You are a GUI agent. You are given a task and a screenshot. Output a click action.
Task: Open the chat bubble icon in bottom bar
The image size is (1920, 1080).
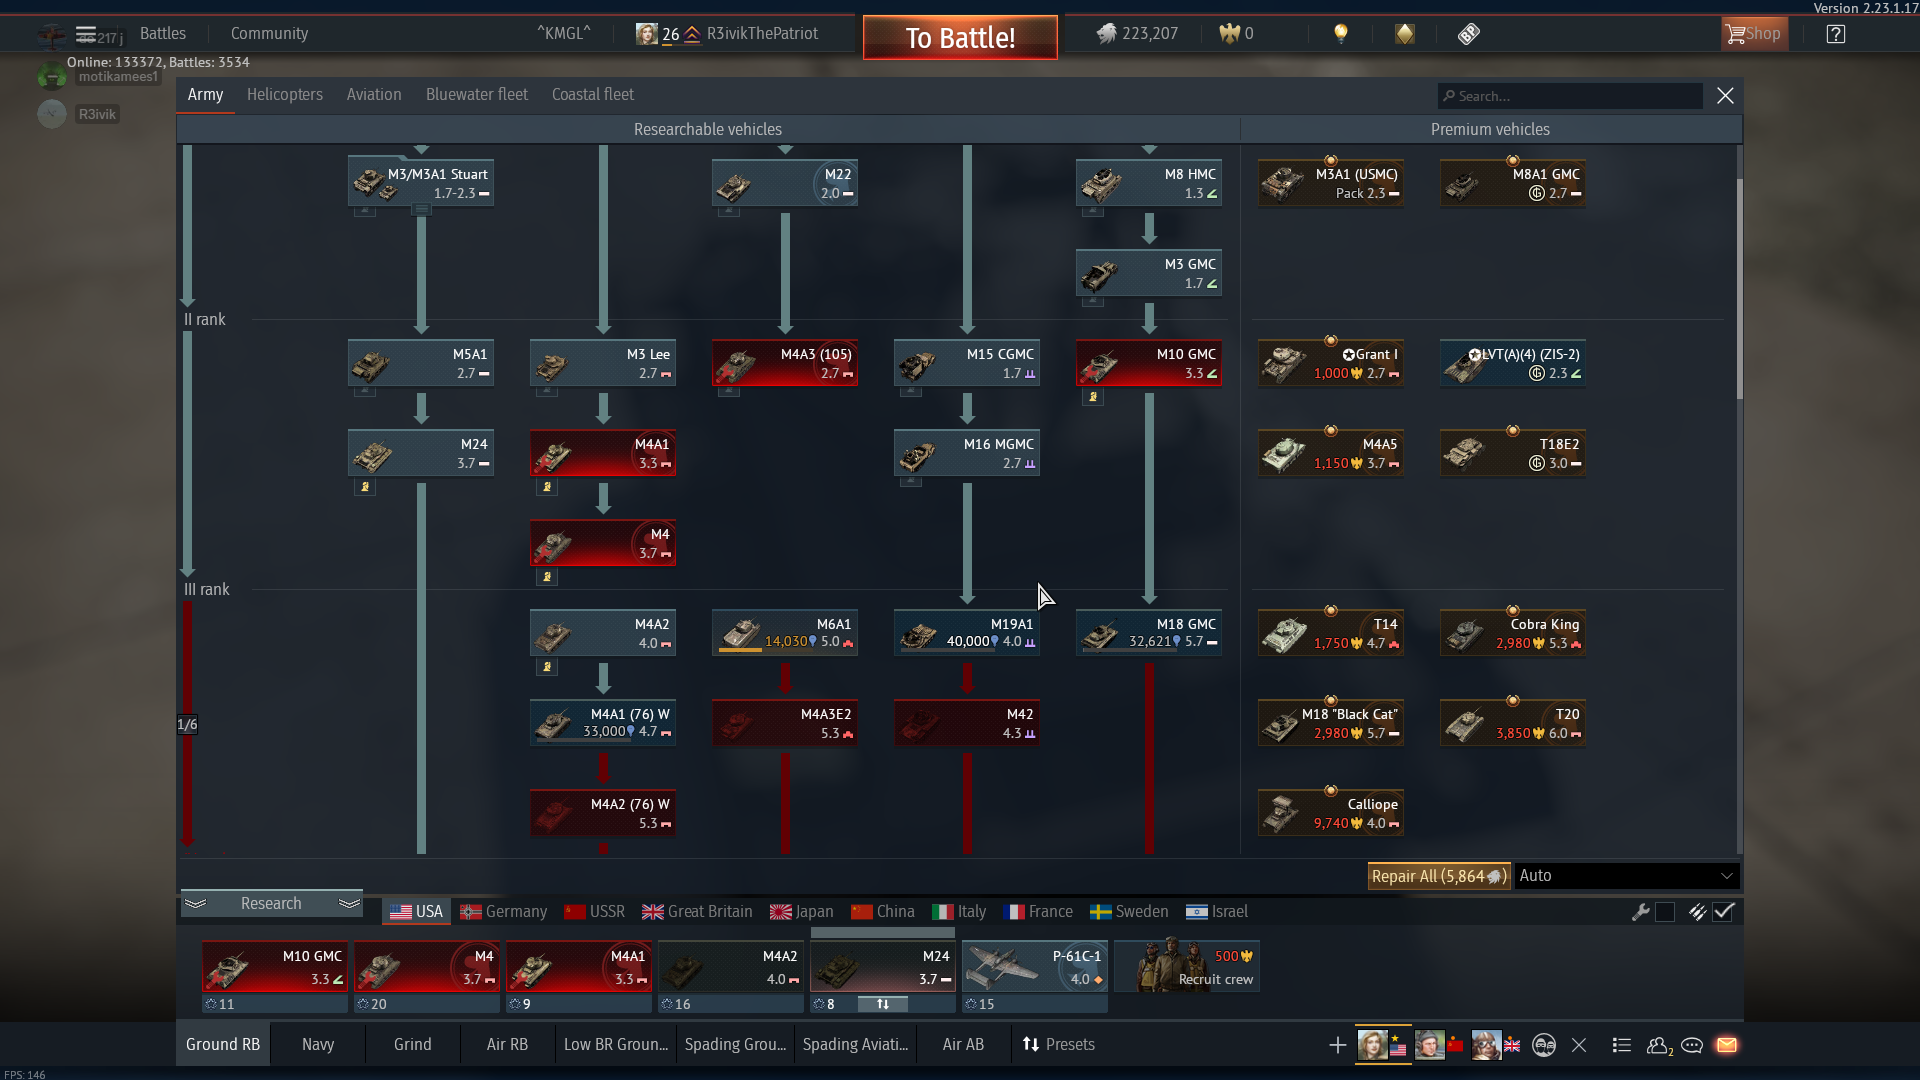pyautogui.click(x=1692, y=1045)
